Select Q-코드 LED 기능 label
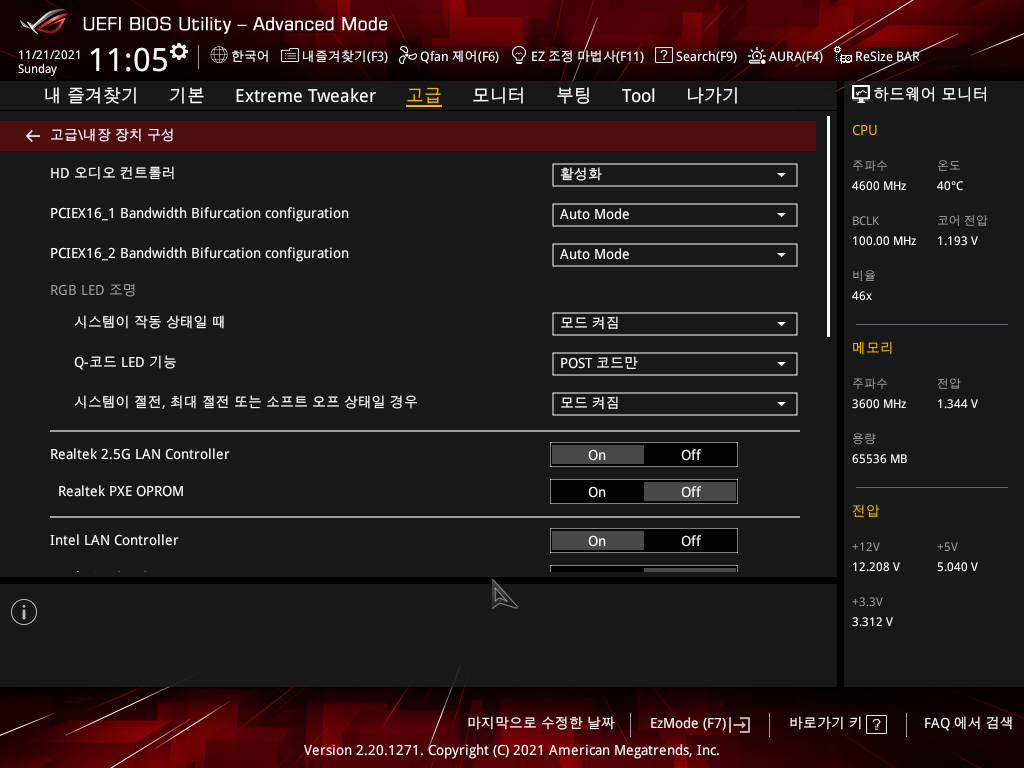This screenshot has width=1024, height=768. point(125,362)
